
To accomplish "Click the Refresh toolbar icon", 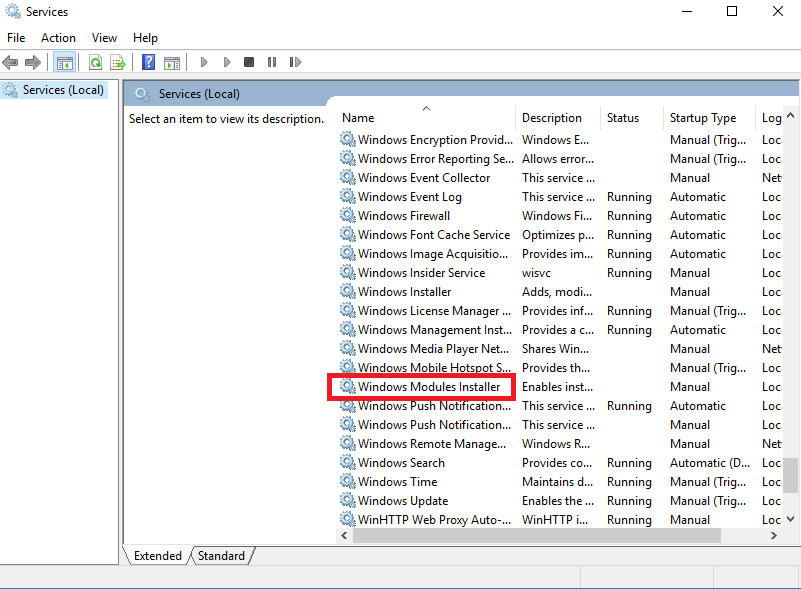I will [x=95, y=63].
